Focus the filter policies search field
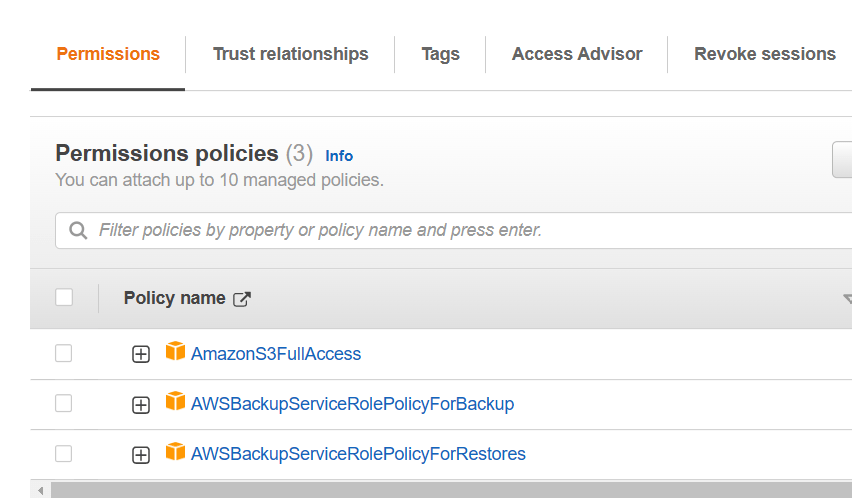Viewport: 852px width, 498px height. (460, 231)
